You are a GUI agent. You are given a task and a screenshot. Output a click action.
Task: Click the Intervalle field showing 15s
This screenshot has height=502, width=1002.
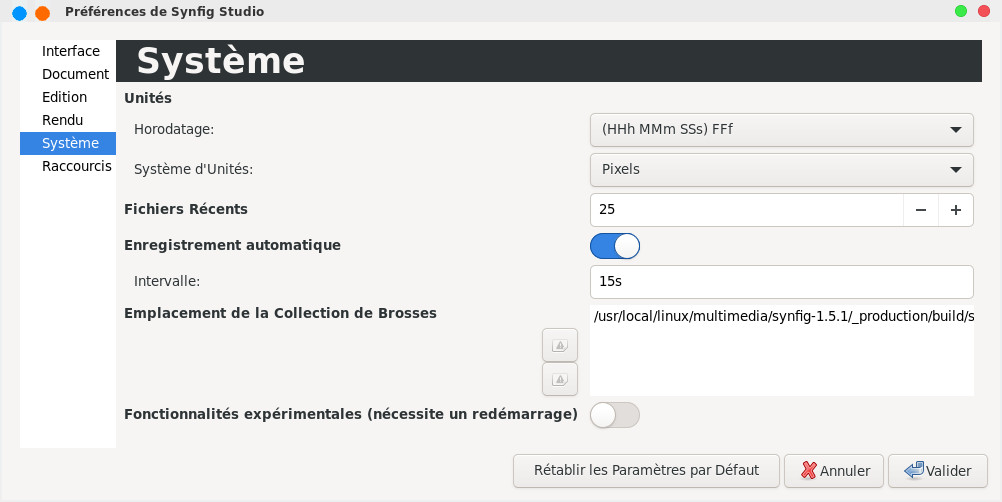(x=781, y=282)
